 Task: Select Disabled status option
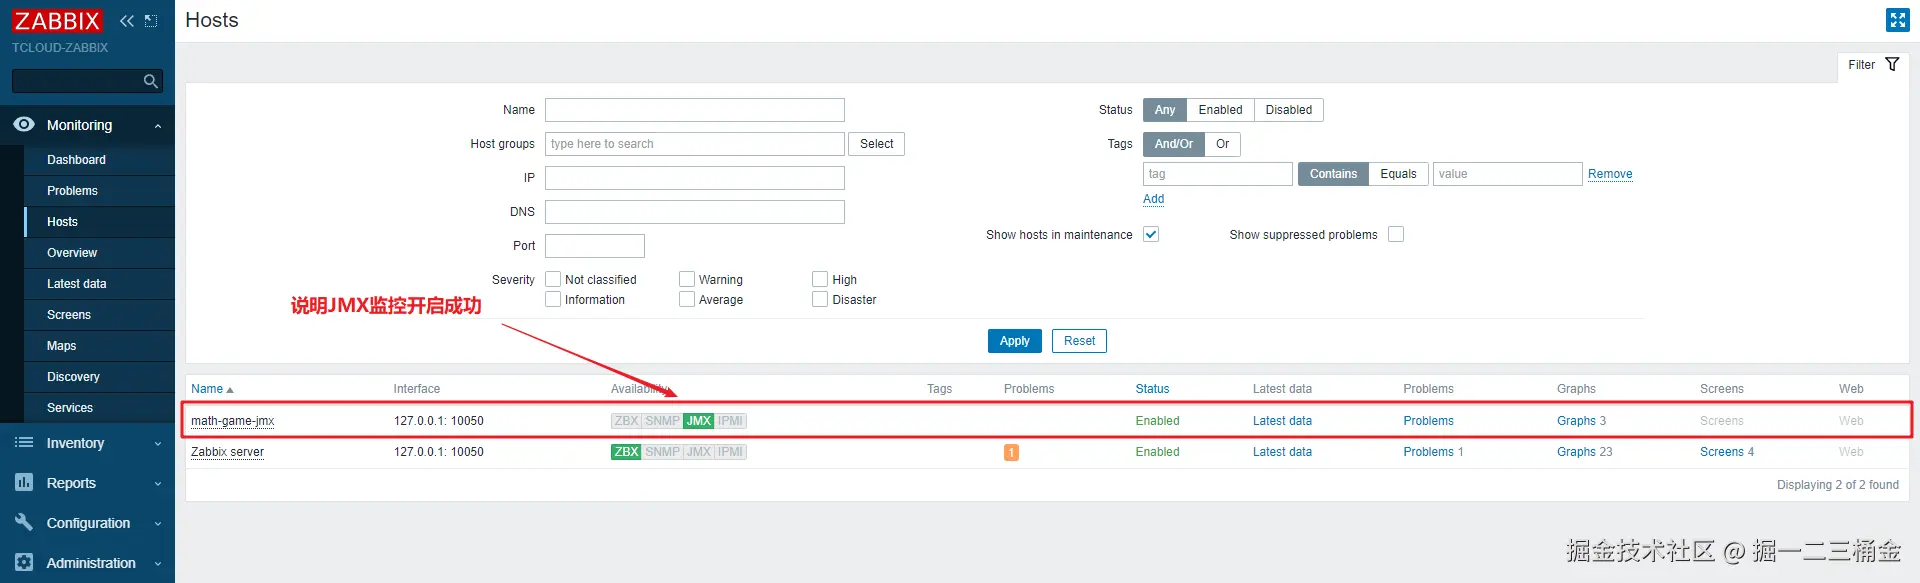coord(1288,110)
